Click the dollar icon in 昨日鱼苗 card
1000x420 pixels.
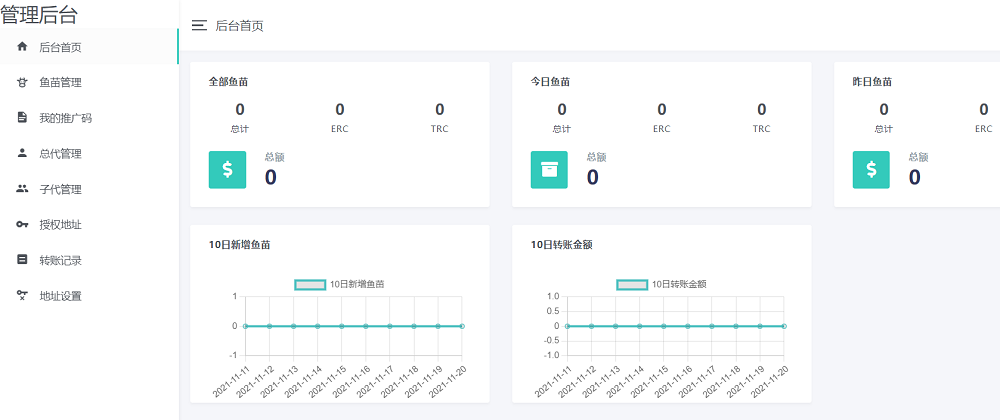click(x=871, y=170)
